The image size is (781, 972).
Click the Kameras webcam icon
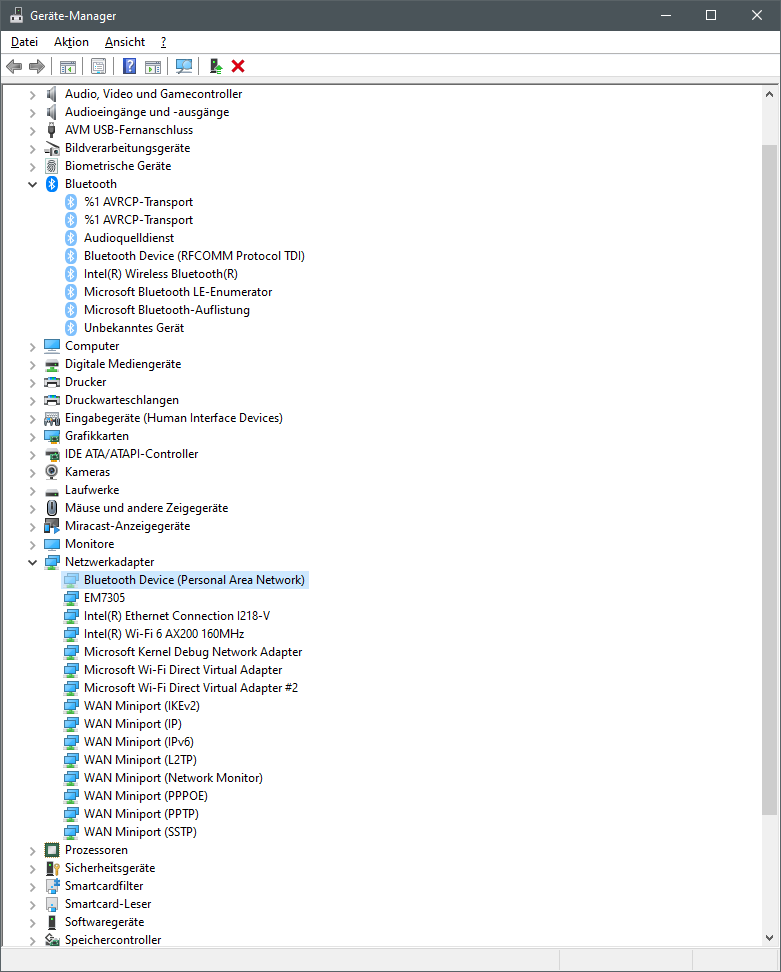click(52, 472)
